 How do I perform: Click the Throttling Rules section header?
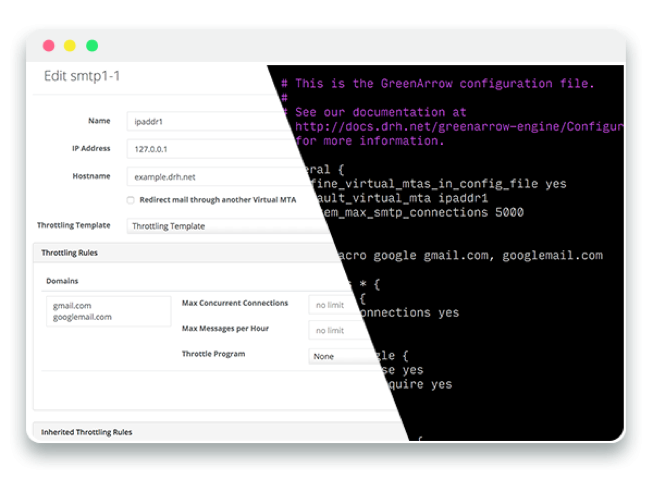(x=187, y=253)
